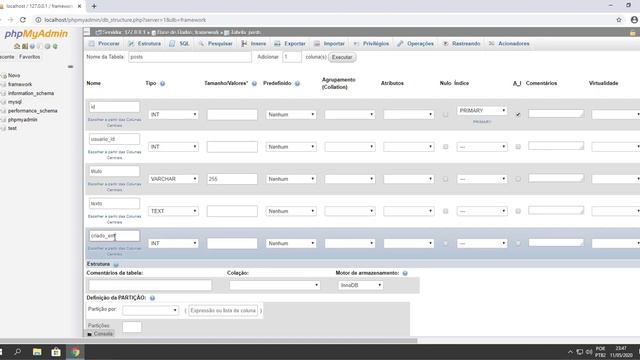640x360 pixels.
Task: Open the Pesquisar tab
Action: point(215,44)
